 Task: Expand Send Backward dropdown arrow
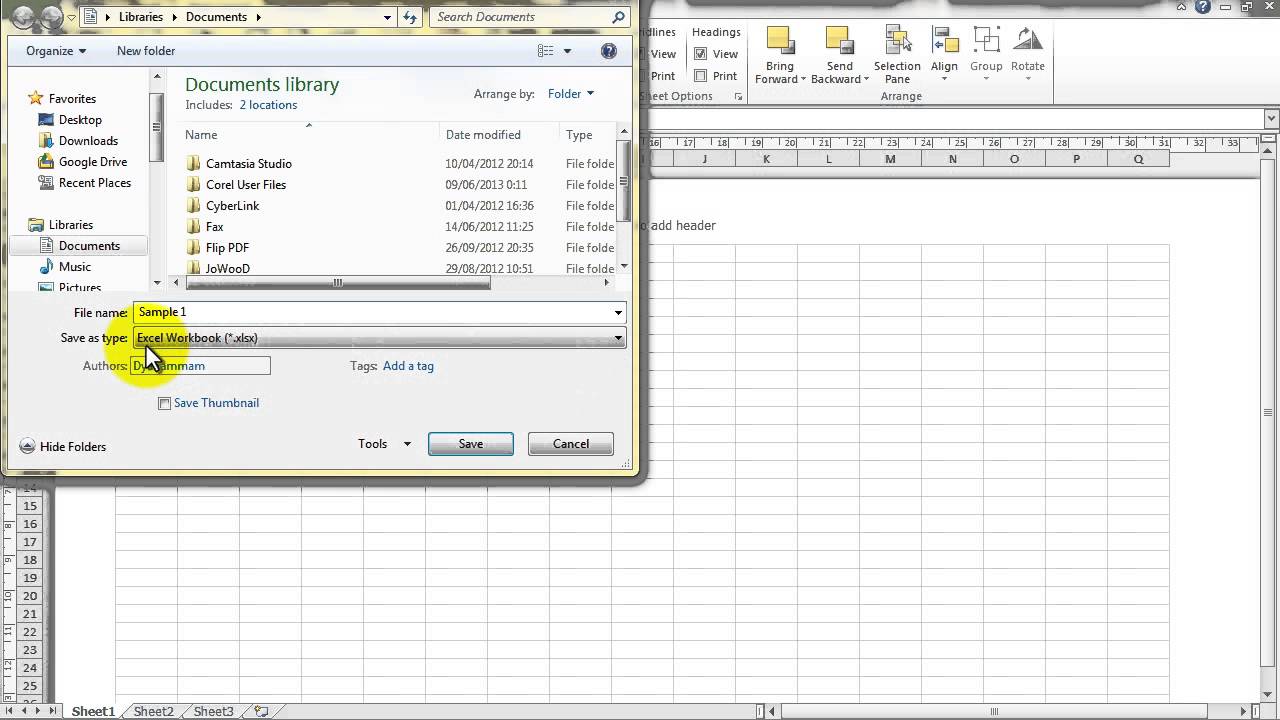[x=865, y=80]
